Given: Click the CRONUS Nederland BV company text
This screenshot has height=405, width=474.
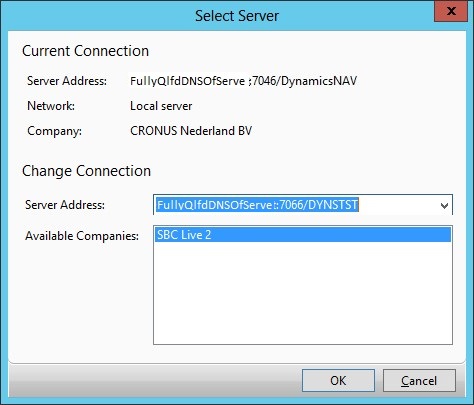Looking at the screenshot, I should pos(191,131).
